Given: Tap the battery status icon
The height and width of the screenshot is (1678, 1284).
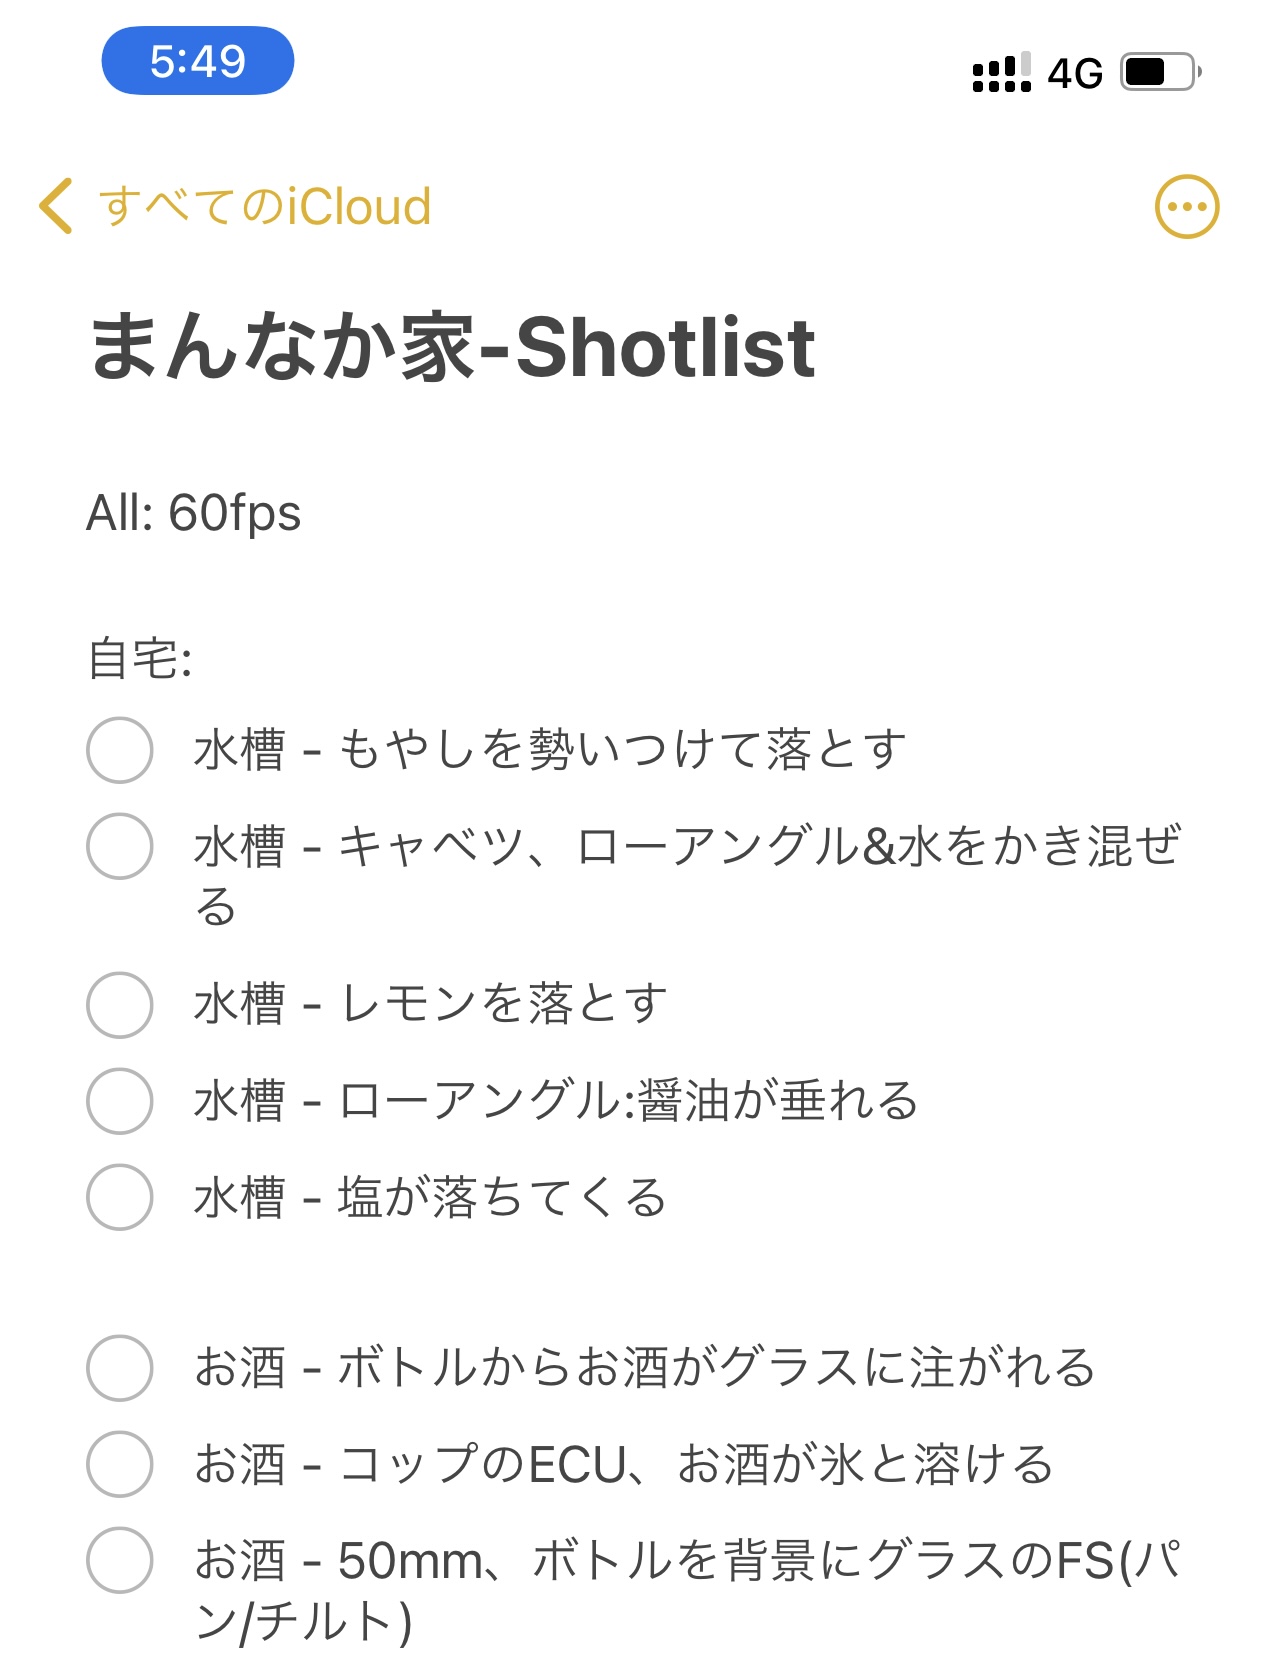Looking at the screenshot, I should coord(1160,72).
